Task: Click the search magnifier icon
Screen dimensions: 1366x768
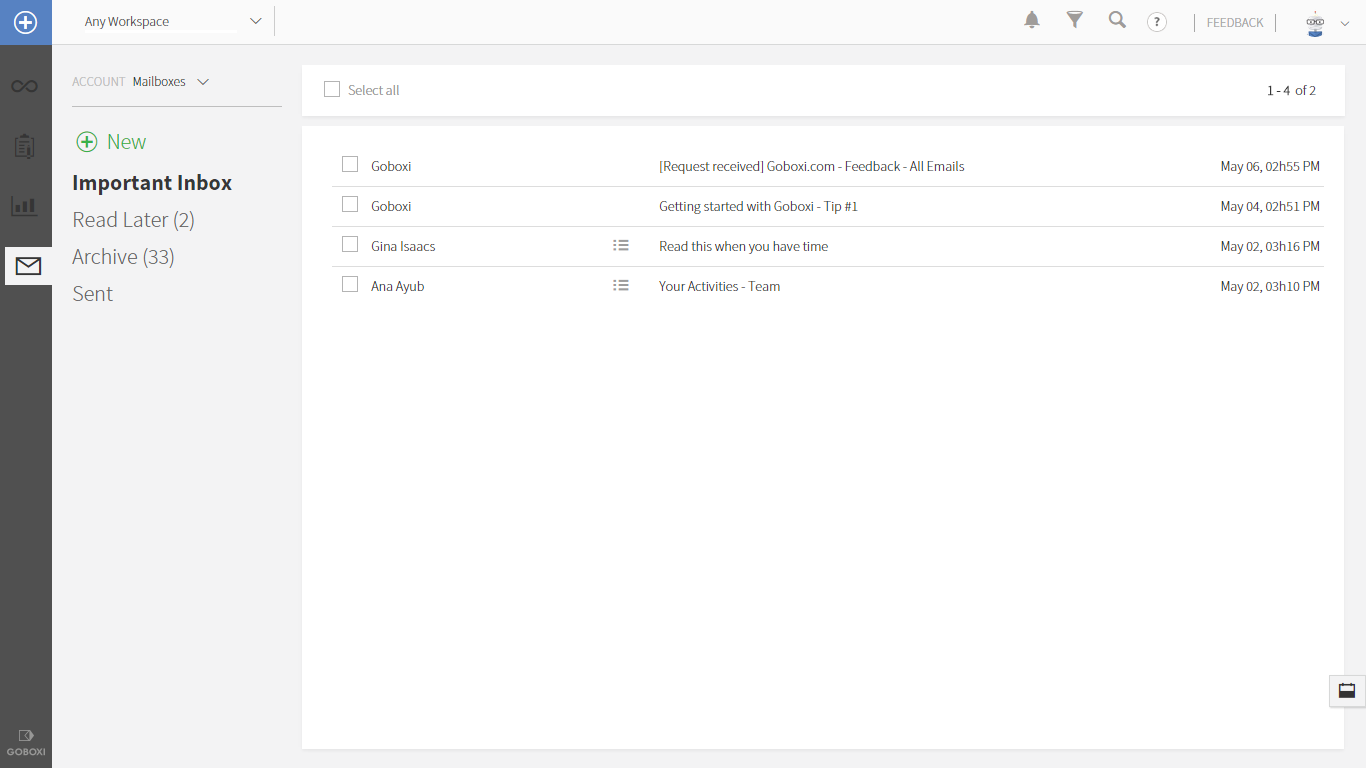Action: pyautogui.click(x=1117, y=20)
